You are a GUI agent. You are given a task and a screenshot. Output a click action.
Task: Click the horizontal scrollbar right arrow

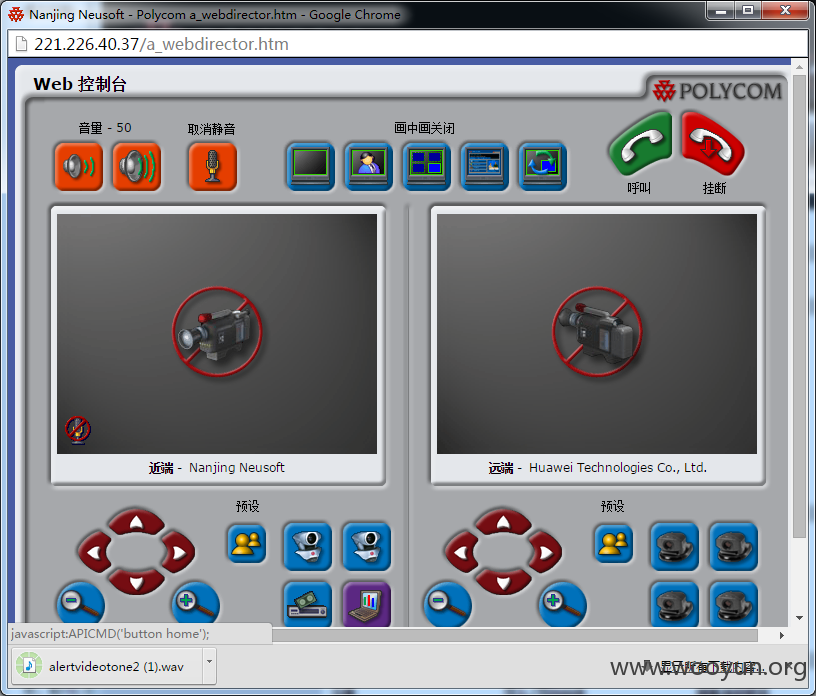pos(782,635)
